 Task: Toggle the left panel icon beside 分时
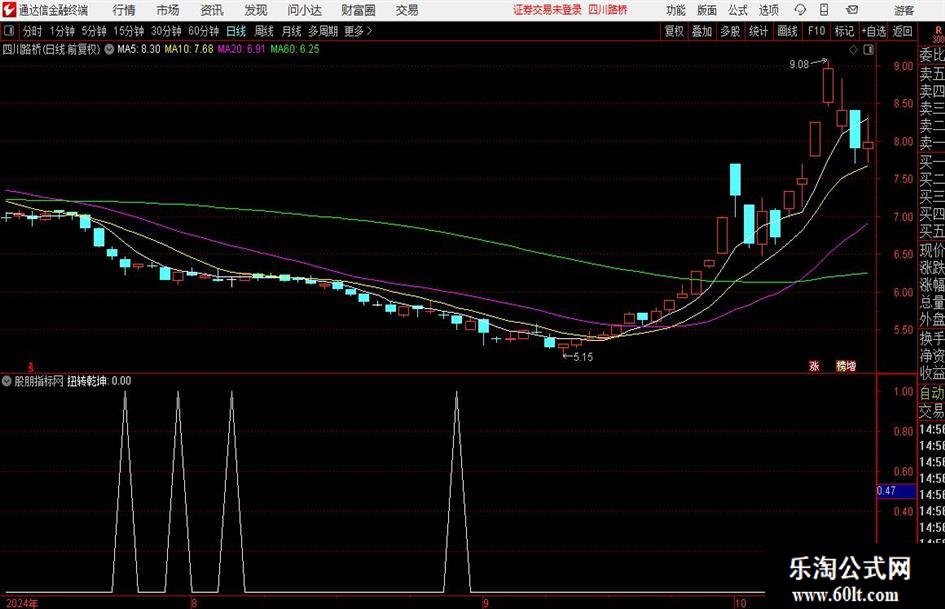click(x=9, y=31)
